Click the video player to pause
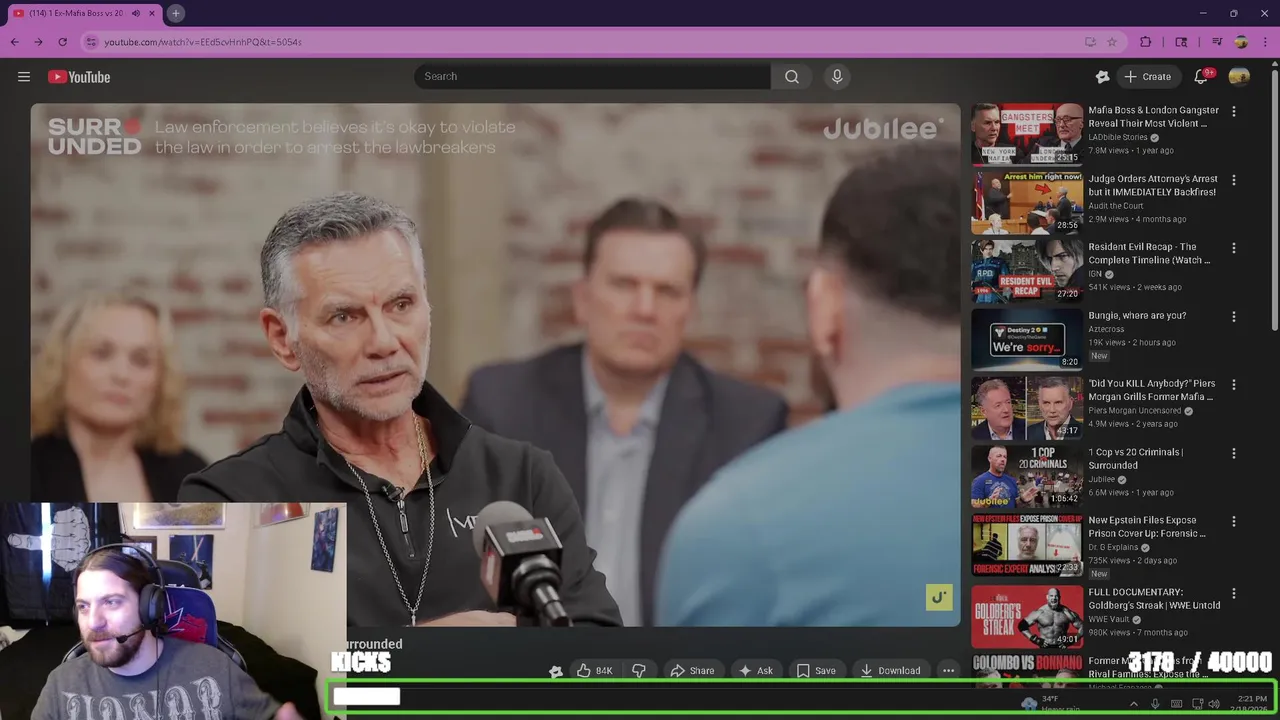The height and width of the screenshot is (720, 1280). click(495, 365)
